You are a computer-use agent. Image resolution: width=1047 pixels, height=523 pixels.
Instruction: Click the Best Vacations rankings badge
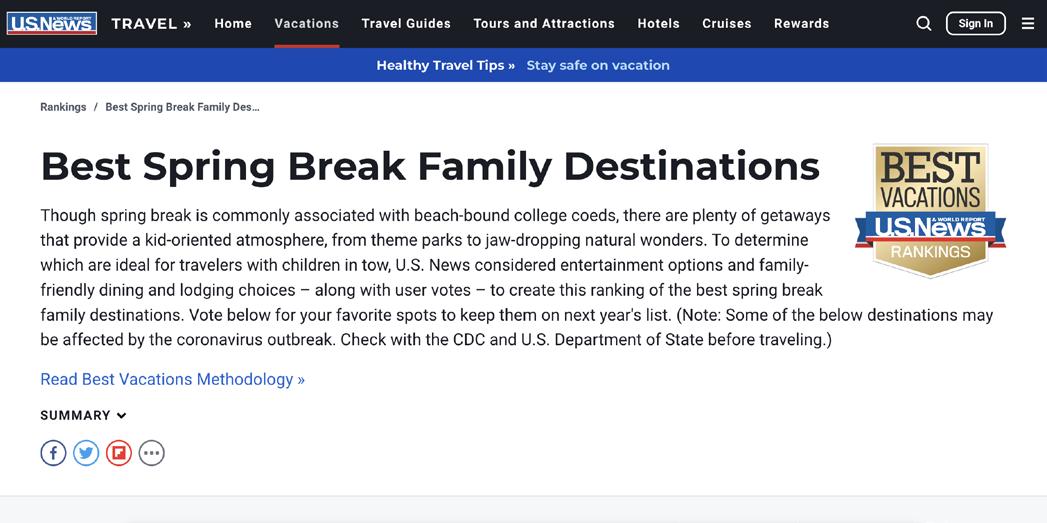pyautogui.click(x=929, y=210)
